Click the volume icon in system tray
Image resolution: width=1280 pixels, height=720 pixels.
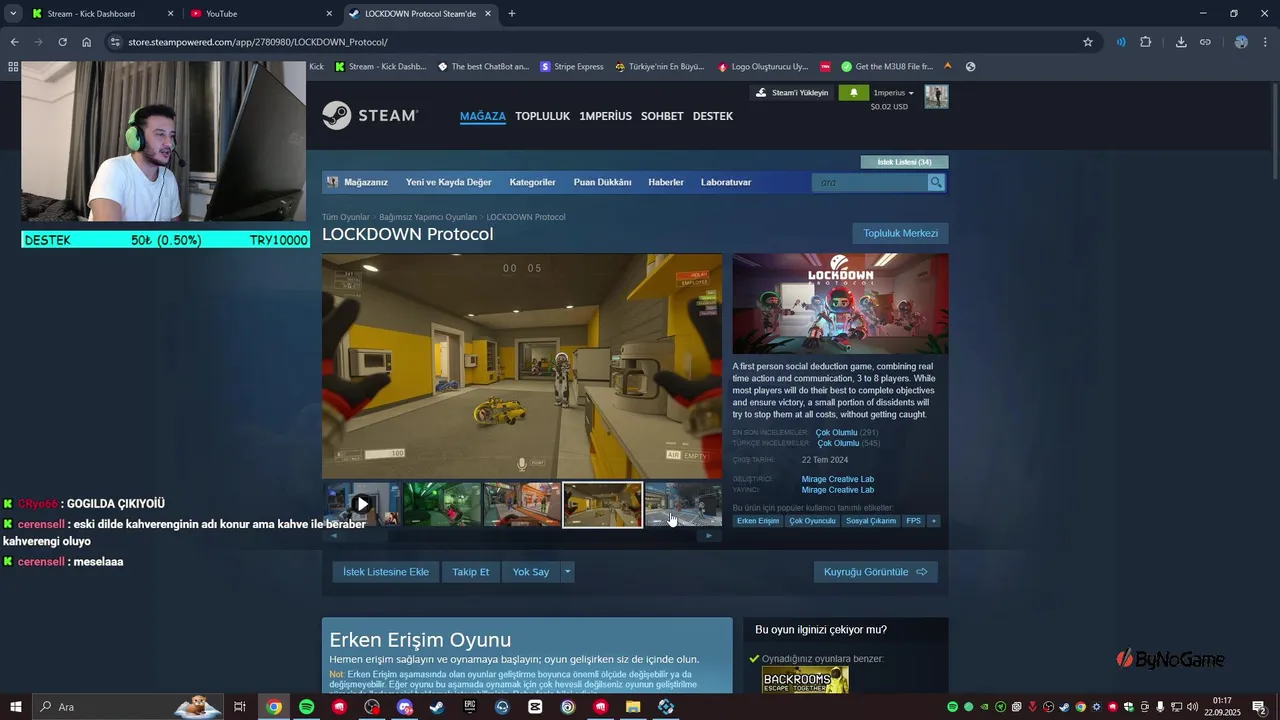coord(1192,707)
